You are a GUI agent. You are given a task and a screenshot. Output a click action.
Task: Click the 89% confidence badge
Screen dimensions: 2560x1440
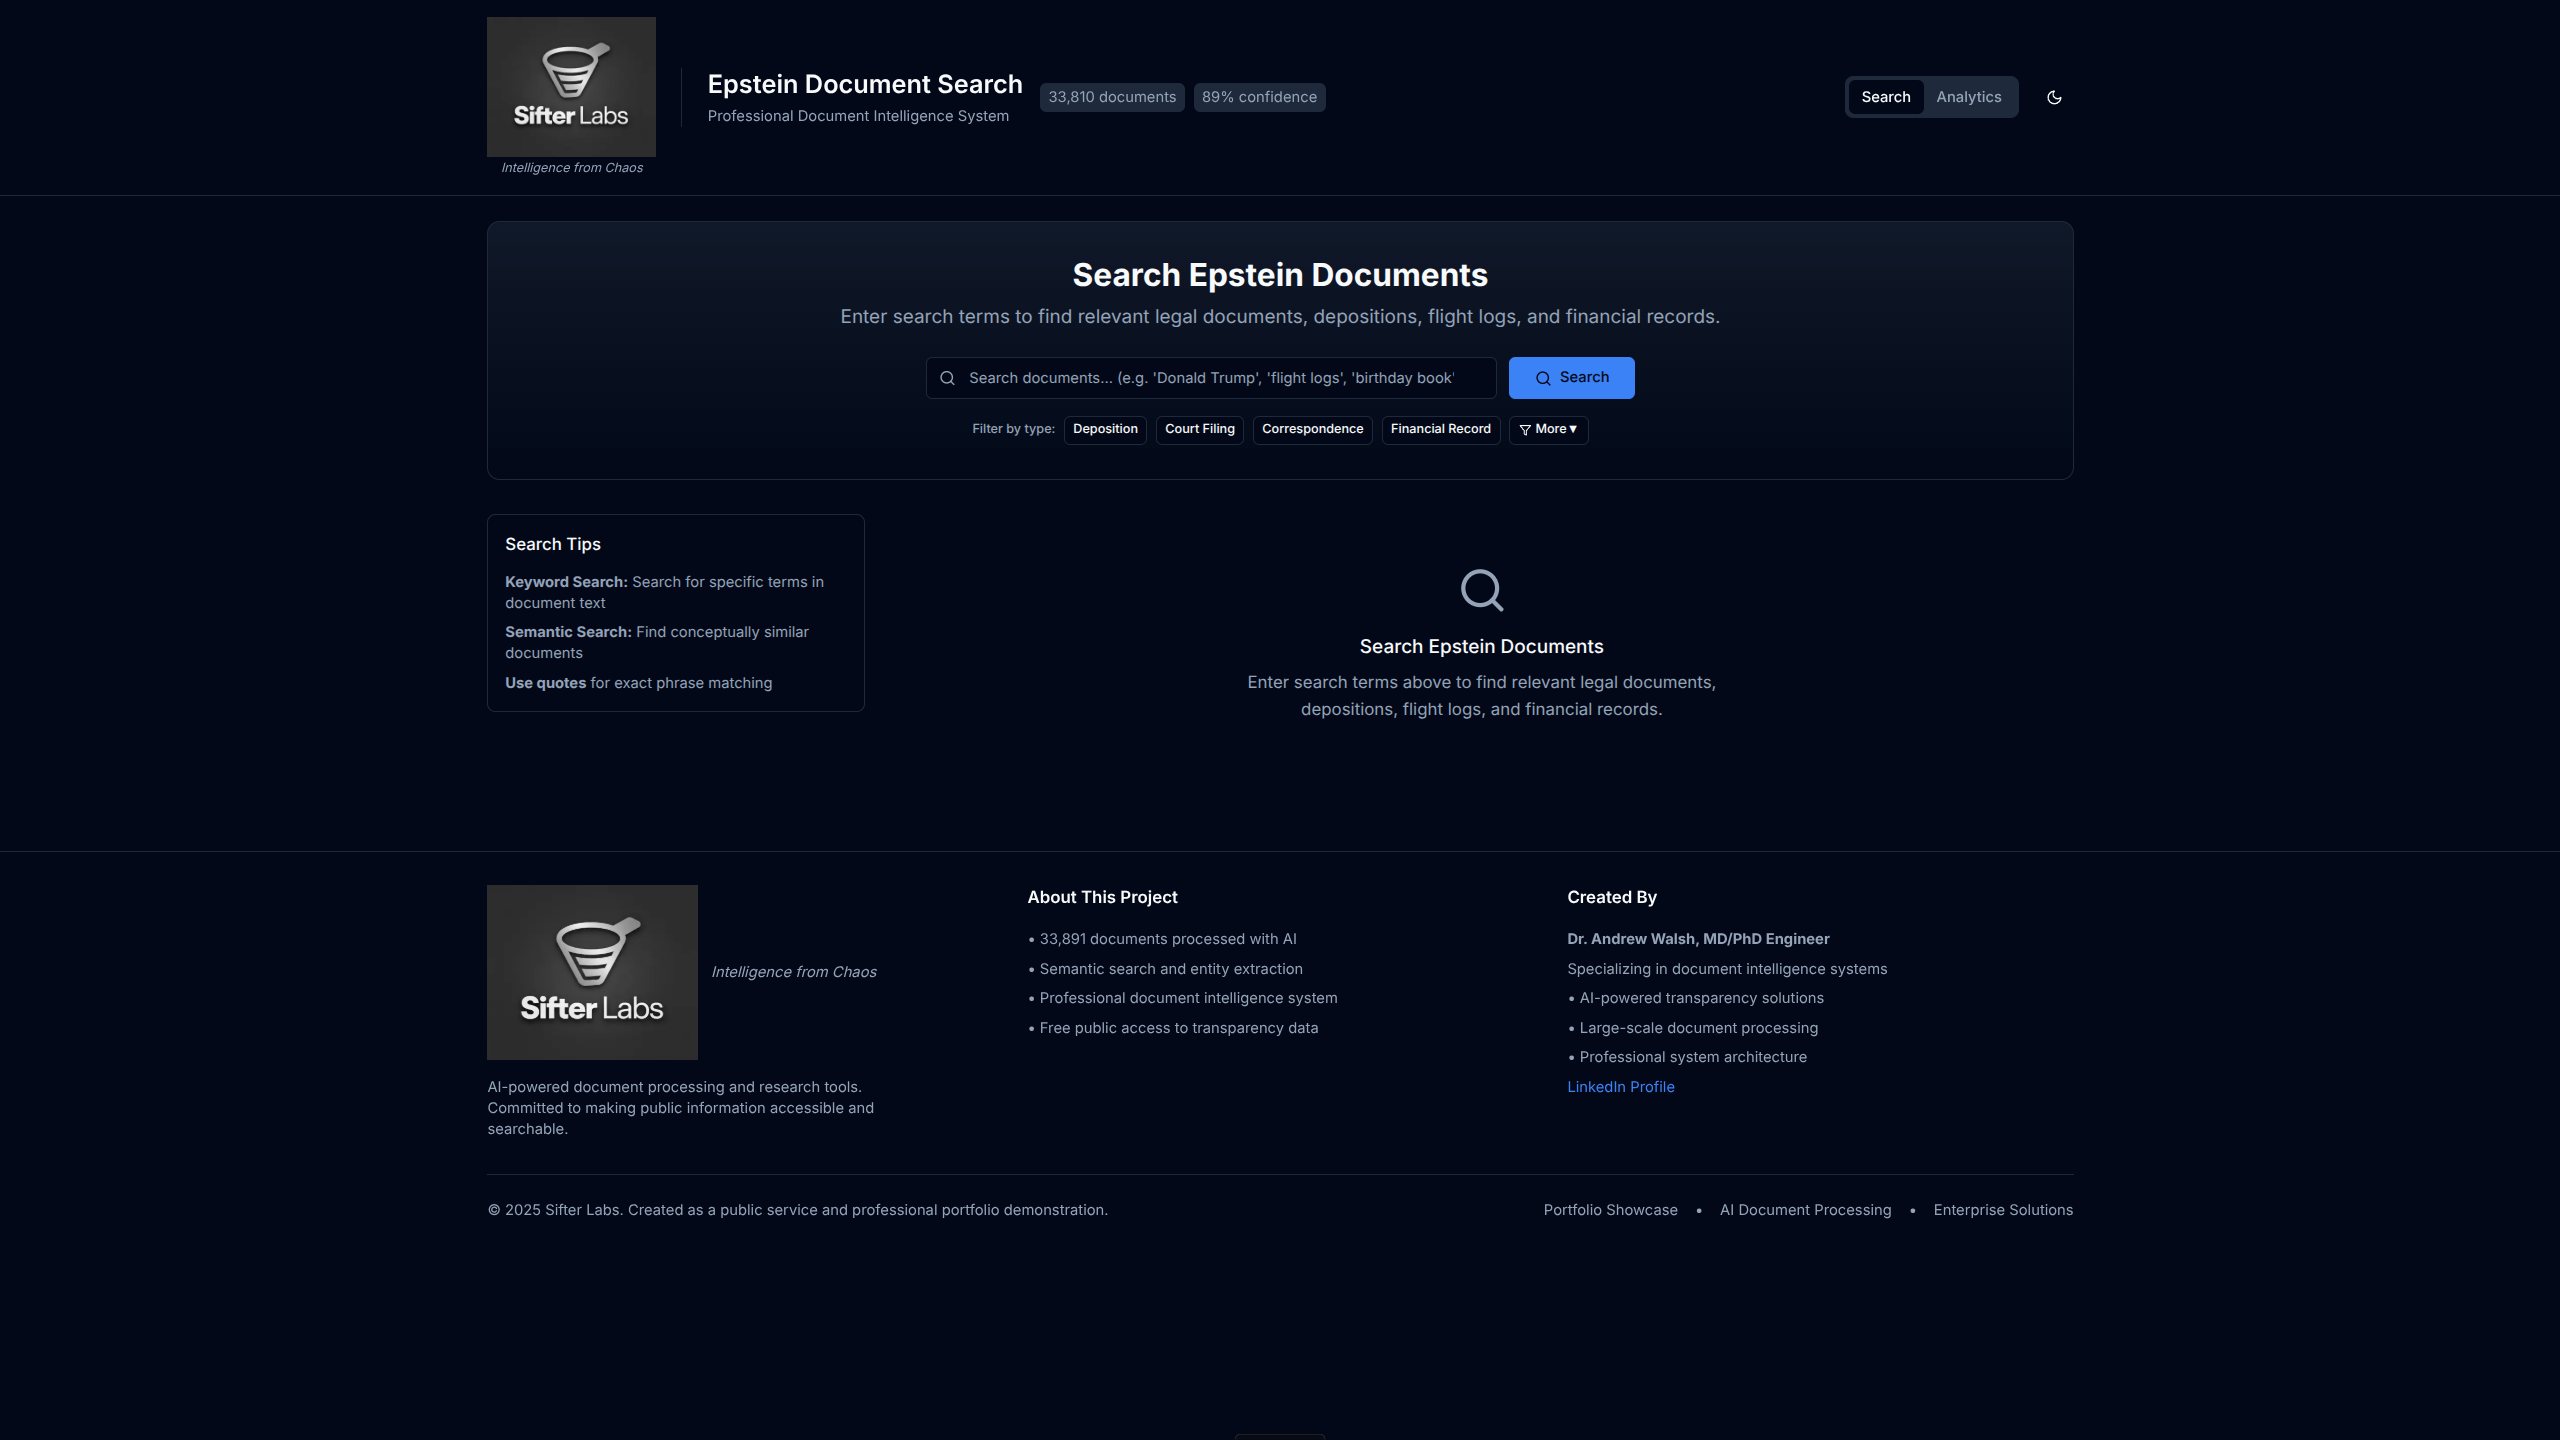pyautogui.click(x=1259, y=97)
